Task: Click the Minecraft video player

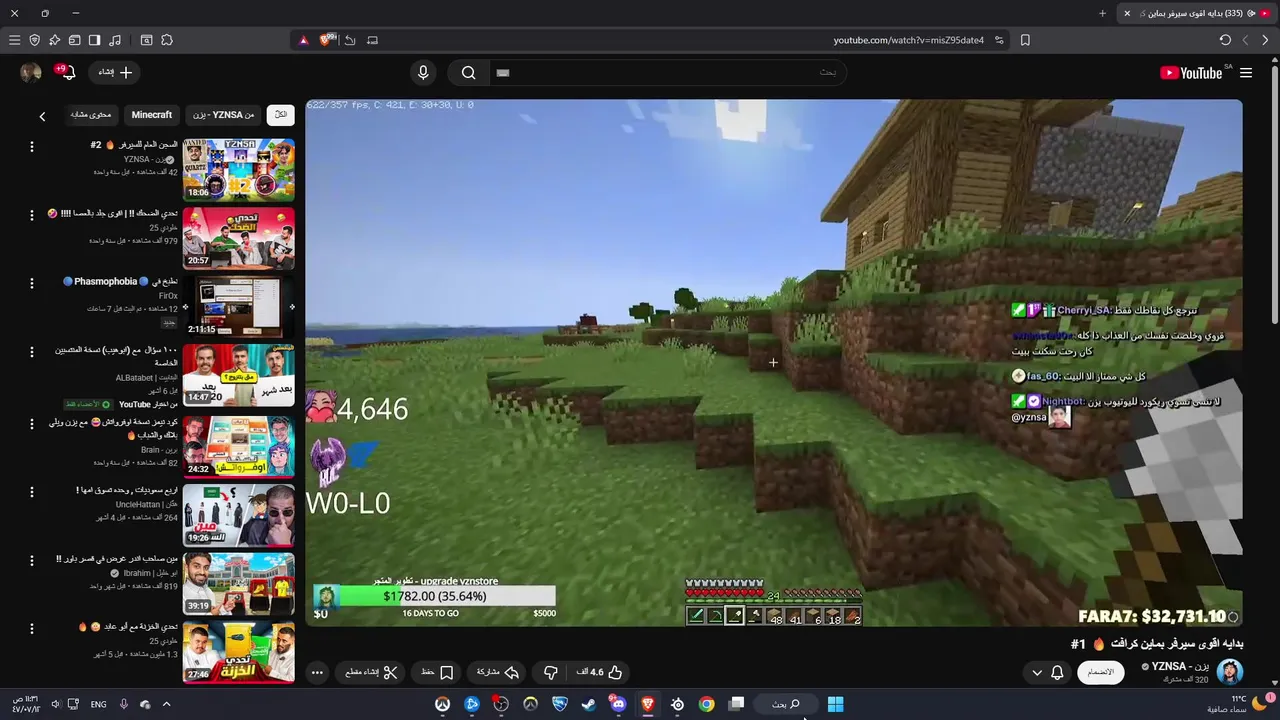Action: click(x=773, y=362)
